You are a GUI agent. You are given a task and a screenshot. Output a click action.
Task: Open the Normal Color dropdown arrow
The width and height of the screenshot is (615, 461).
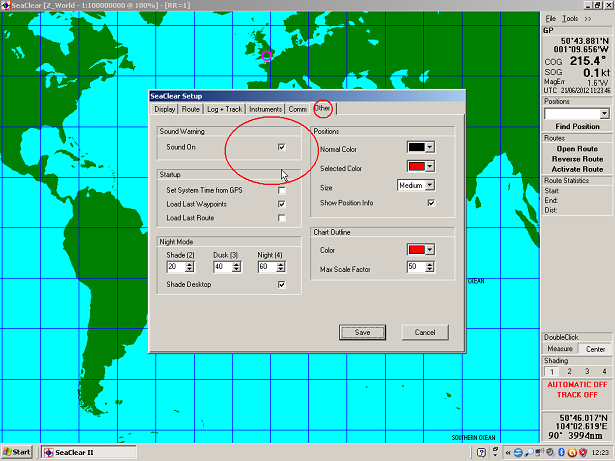coord(430,147)
